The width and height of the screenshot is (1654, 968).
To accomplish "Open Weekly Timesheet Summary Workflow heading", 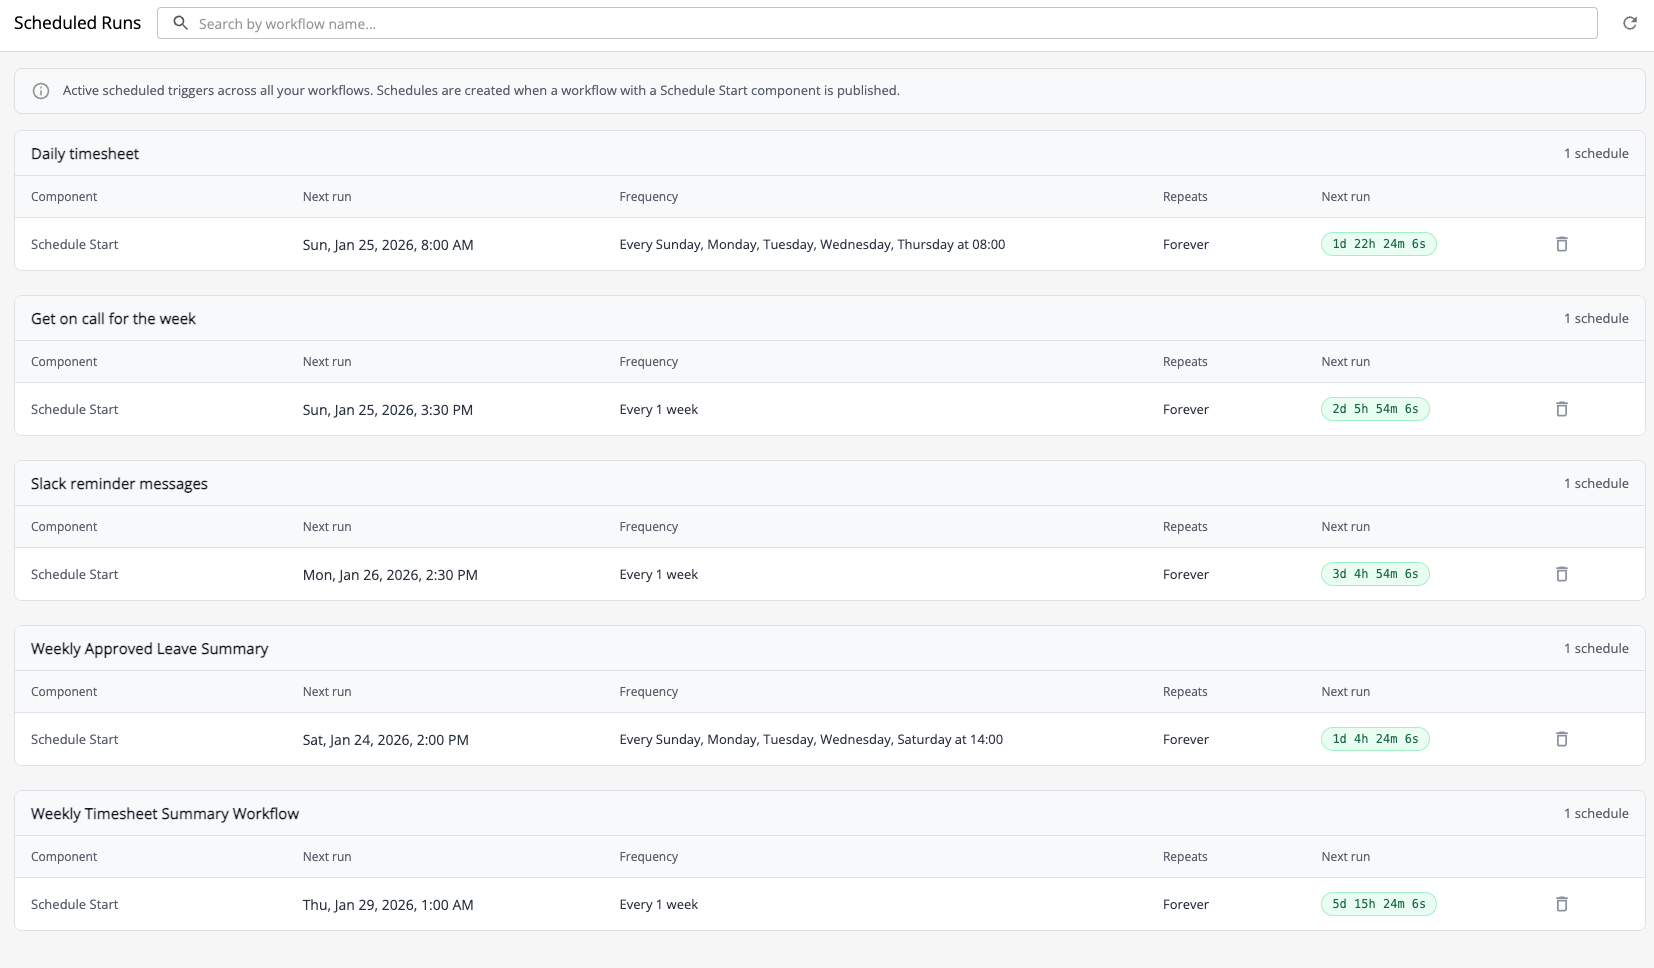I will [165, 814].
